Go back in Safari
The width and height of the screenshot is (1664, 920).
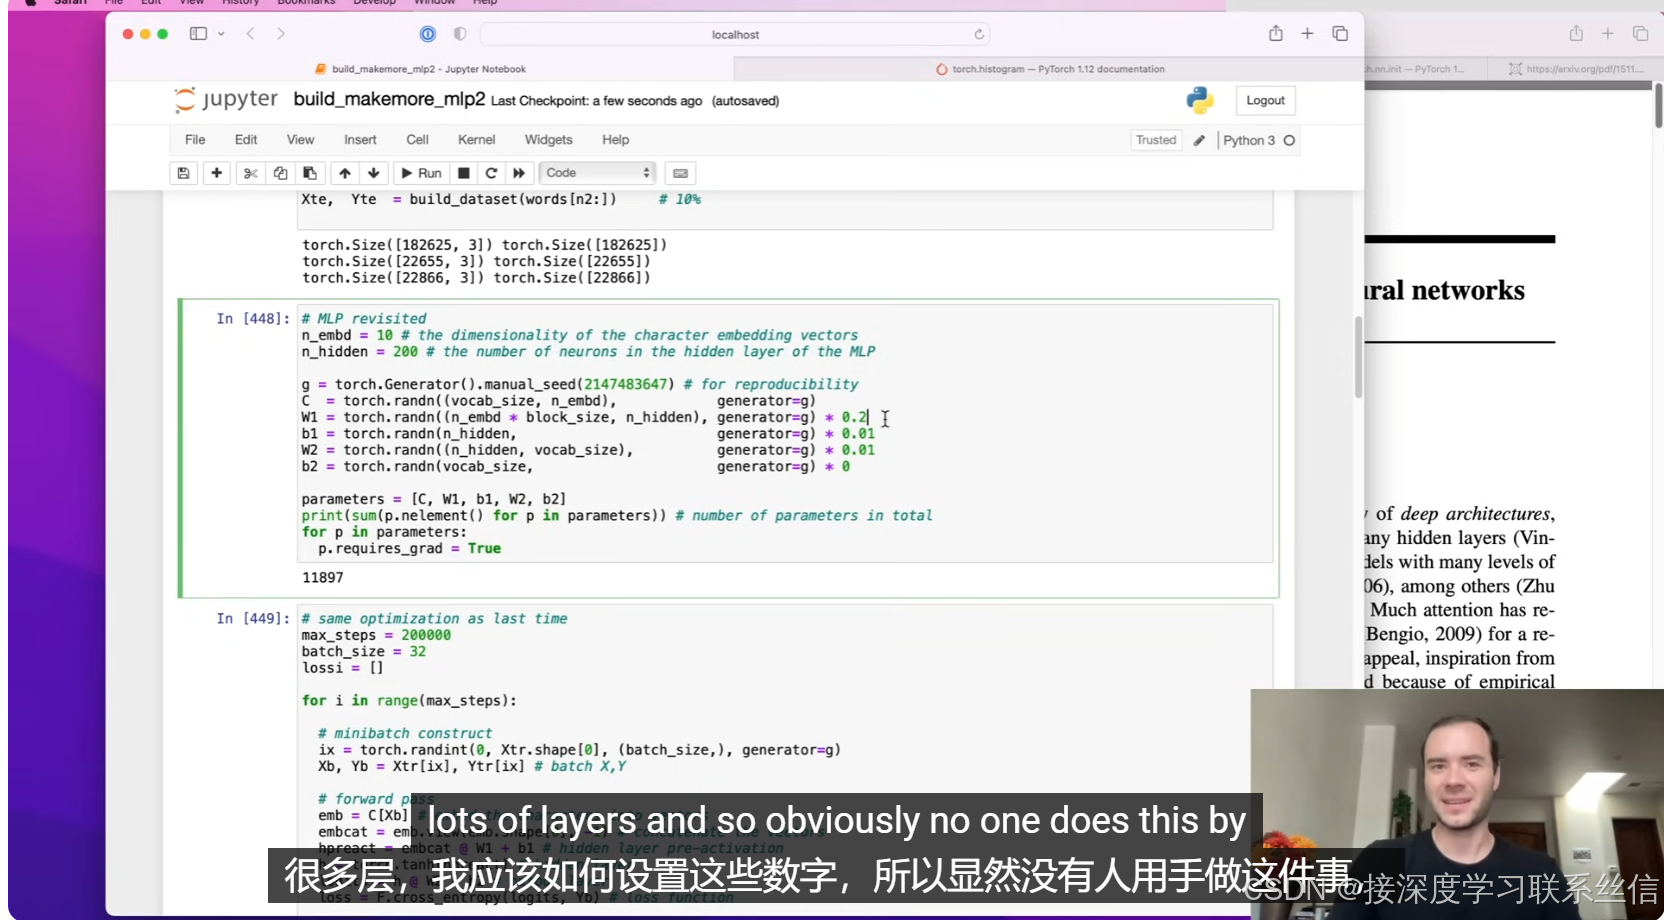point(250,34)
